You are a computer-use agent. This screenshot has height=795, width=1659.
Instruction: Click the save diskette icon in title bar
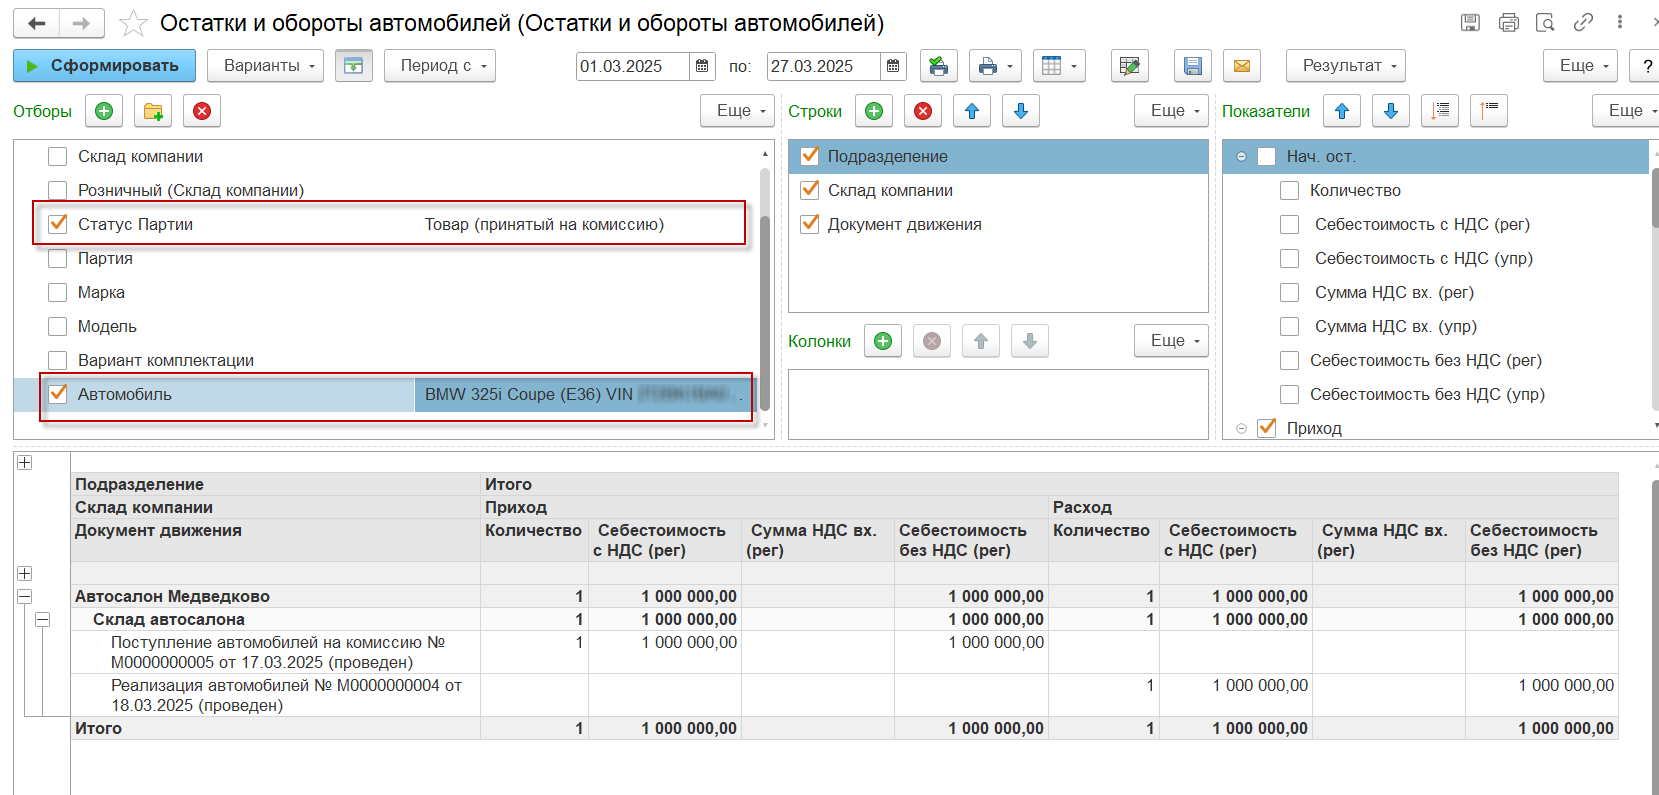1470,22
